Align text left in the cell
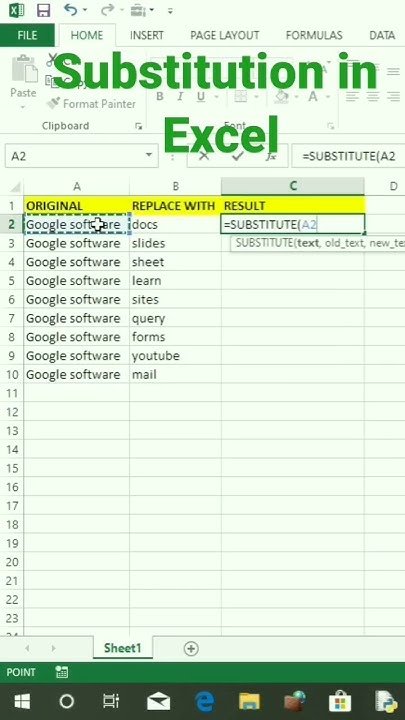This screenshot has height=720, width=405. coord(352,96)
